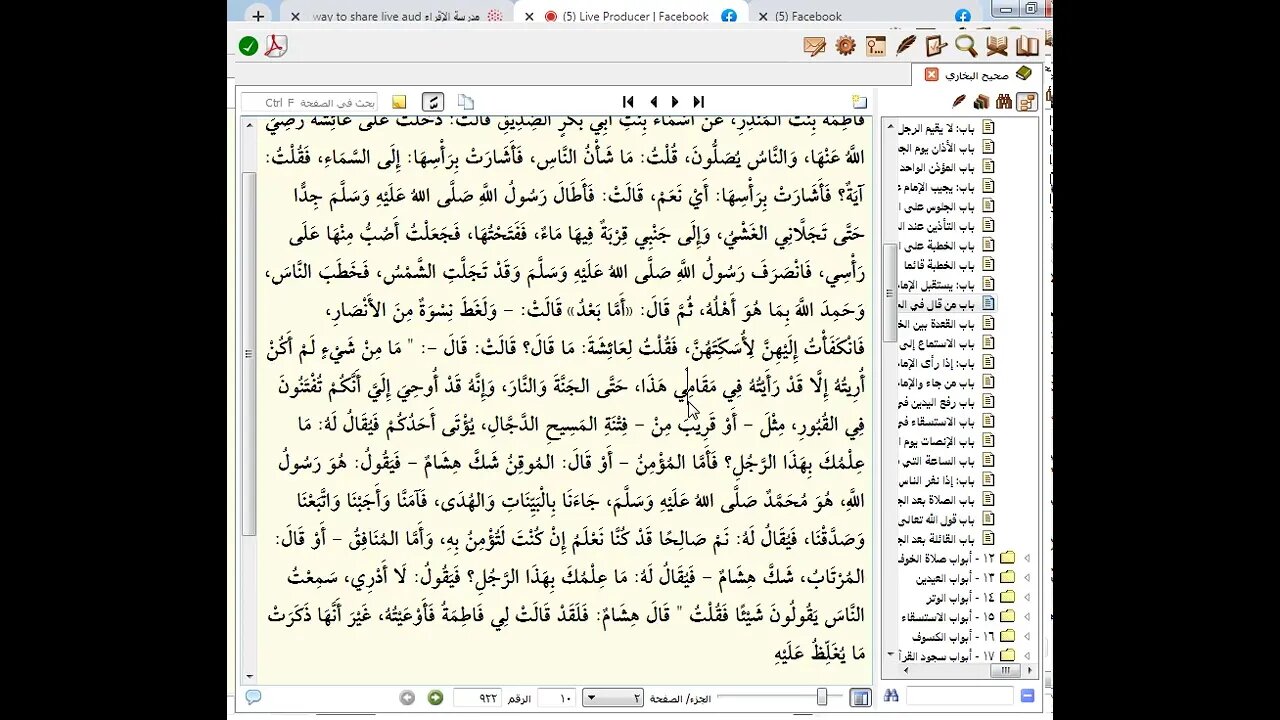Click the yellow highlight note icon
This screenshot has width=1280, height=720.
pyautogui.click(x=399, y=102)
